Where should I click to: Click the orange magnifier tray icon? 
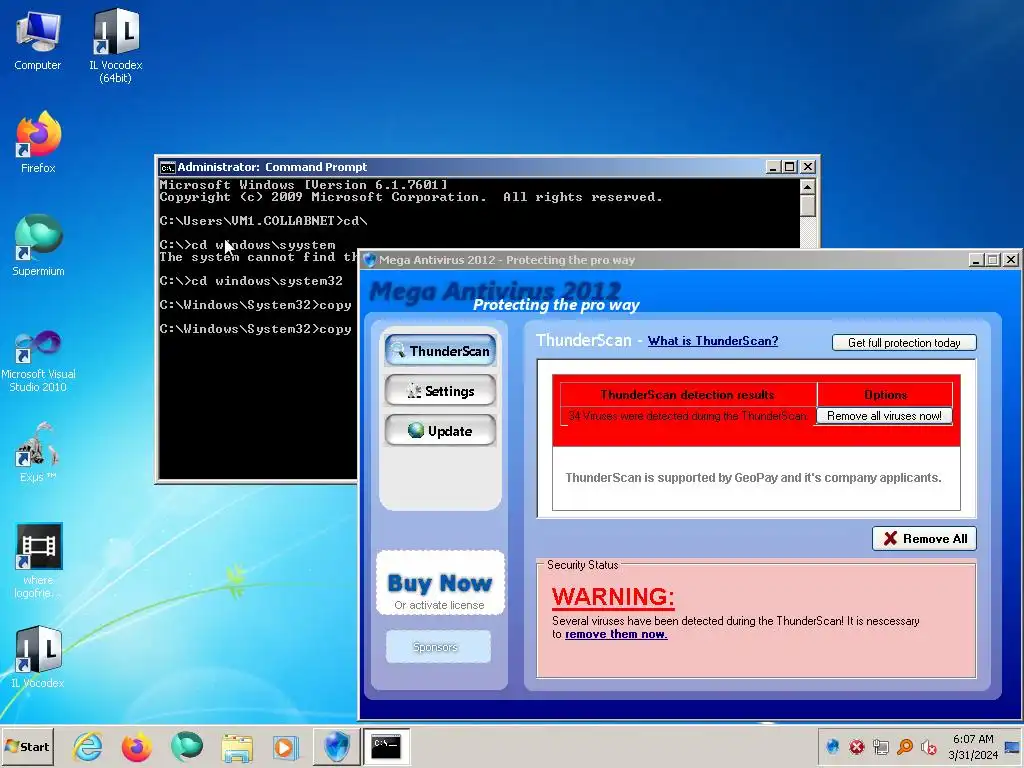coord(904,746)
